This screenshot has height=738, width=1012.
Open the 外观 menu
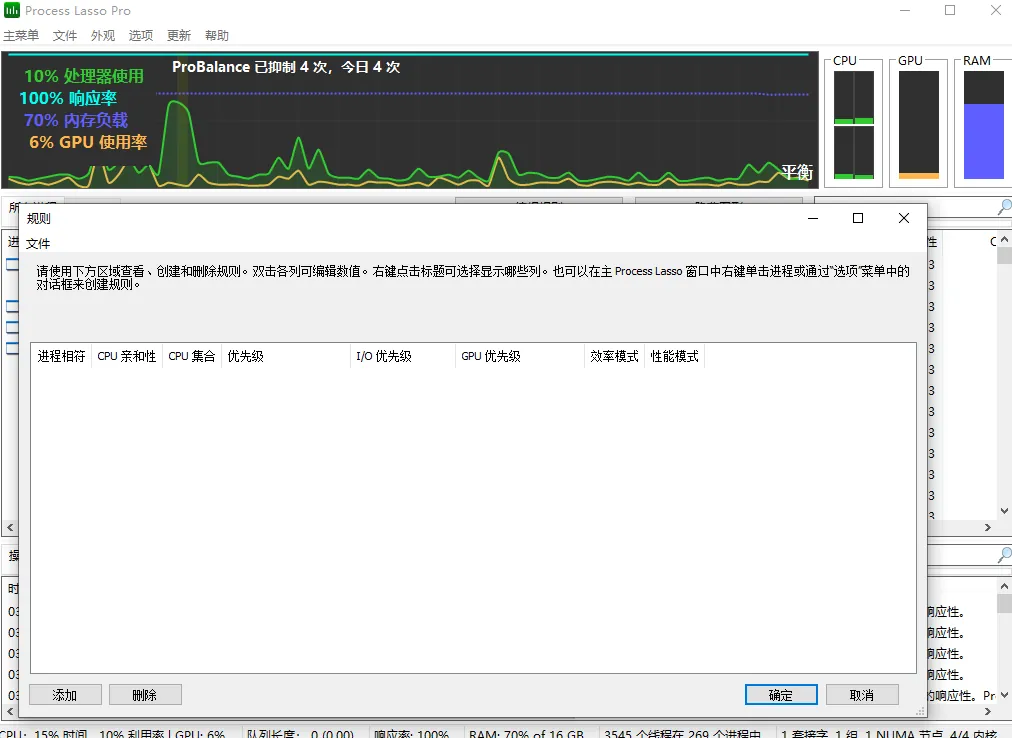(x=102, y=35)
